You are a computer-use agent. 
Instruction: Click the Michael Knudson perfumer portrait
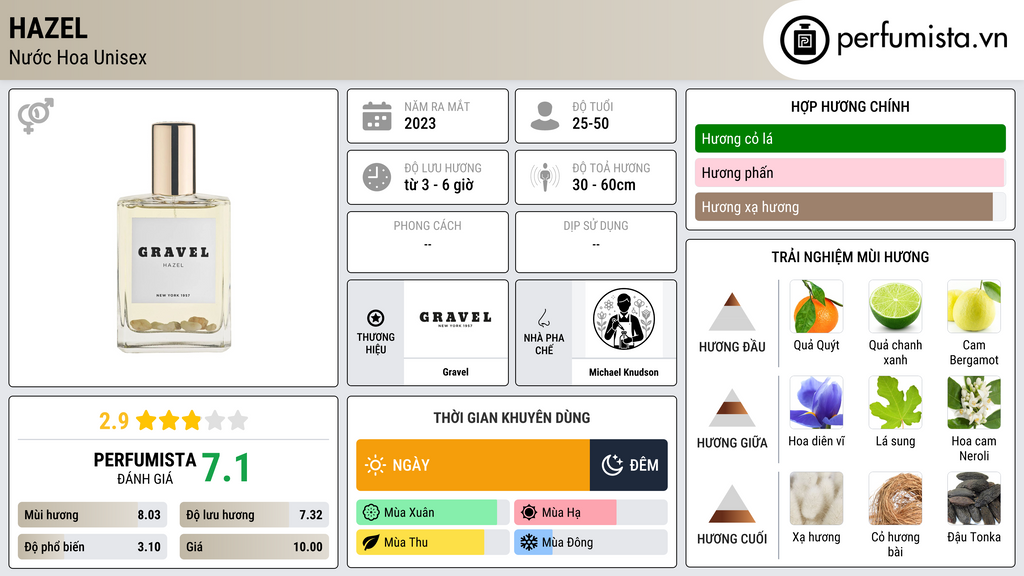coord(624,319)
